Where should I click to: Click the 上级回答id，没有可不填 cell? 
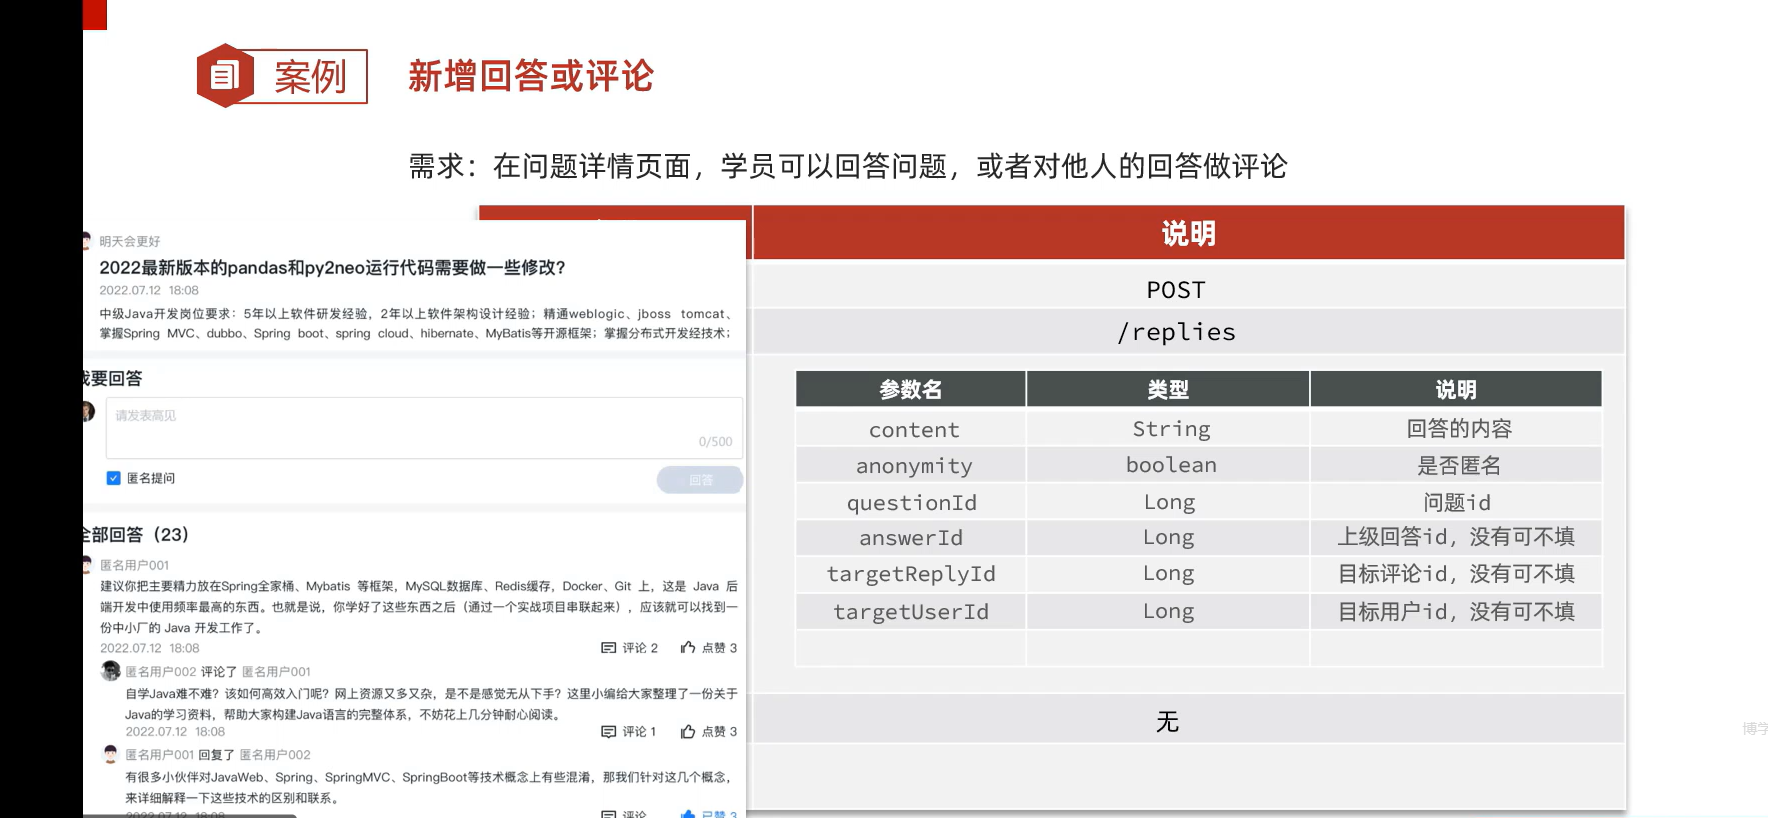[x=1456, y=538]
